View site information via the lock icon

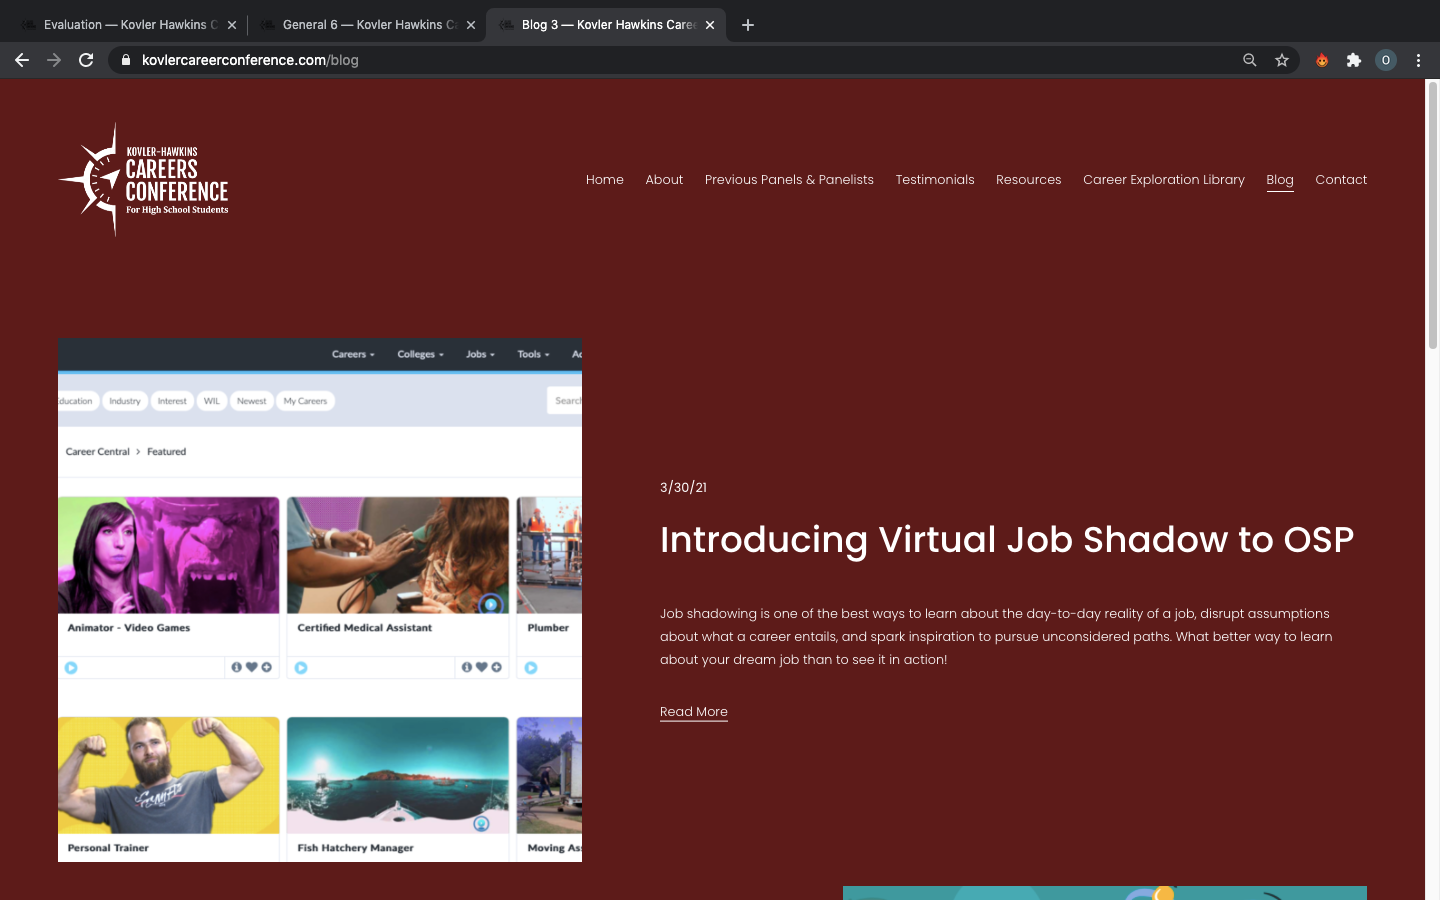pos(126,60)
